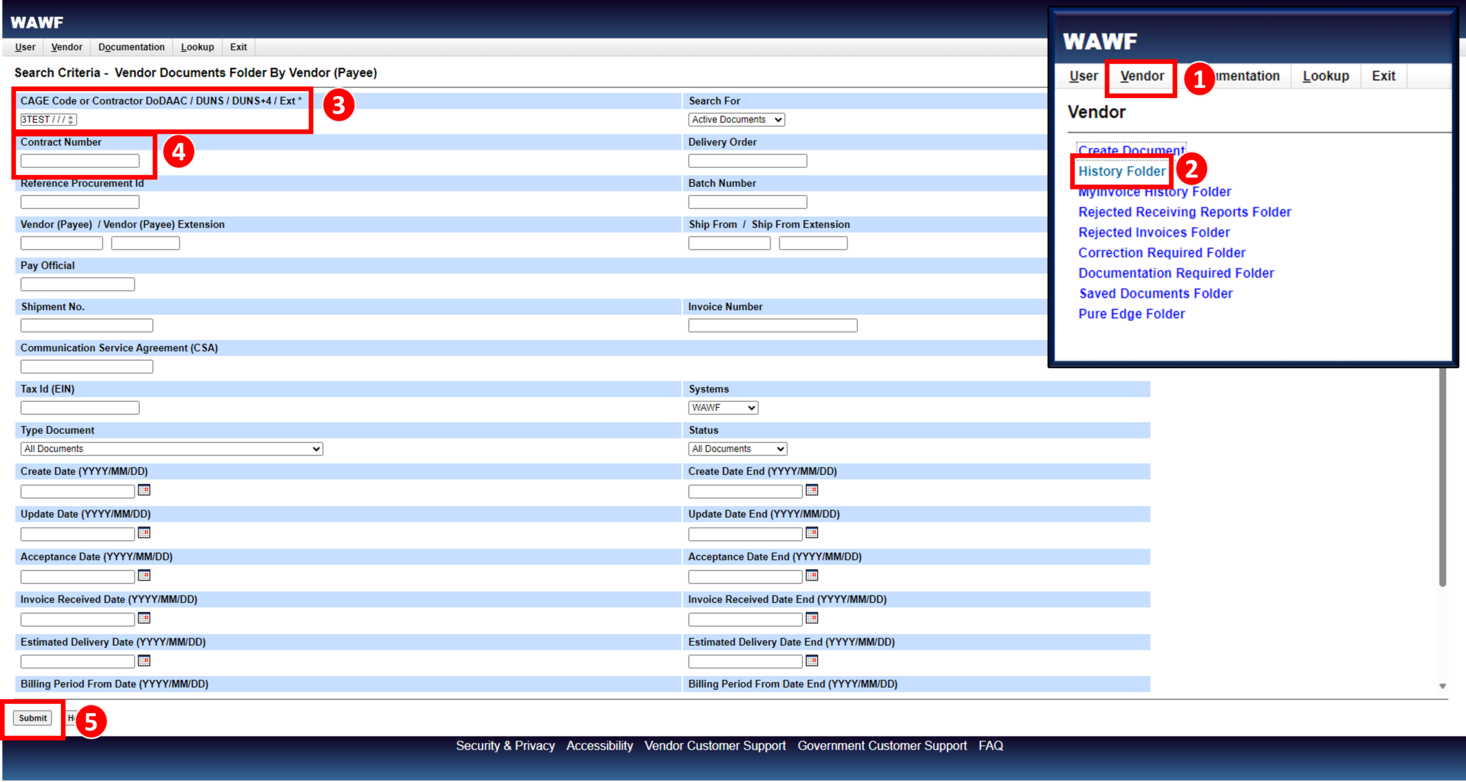Image resolution: width=1466 pixels, height=782 pixels.
Task: Open calendar picker for Update Date End
Action: [x=812, y=533]
